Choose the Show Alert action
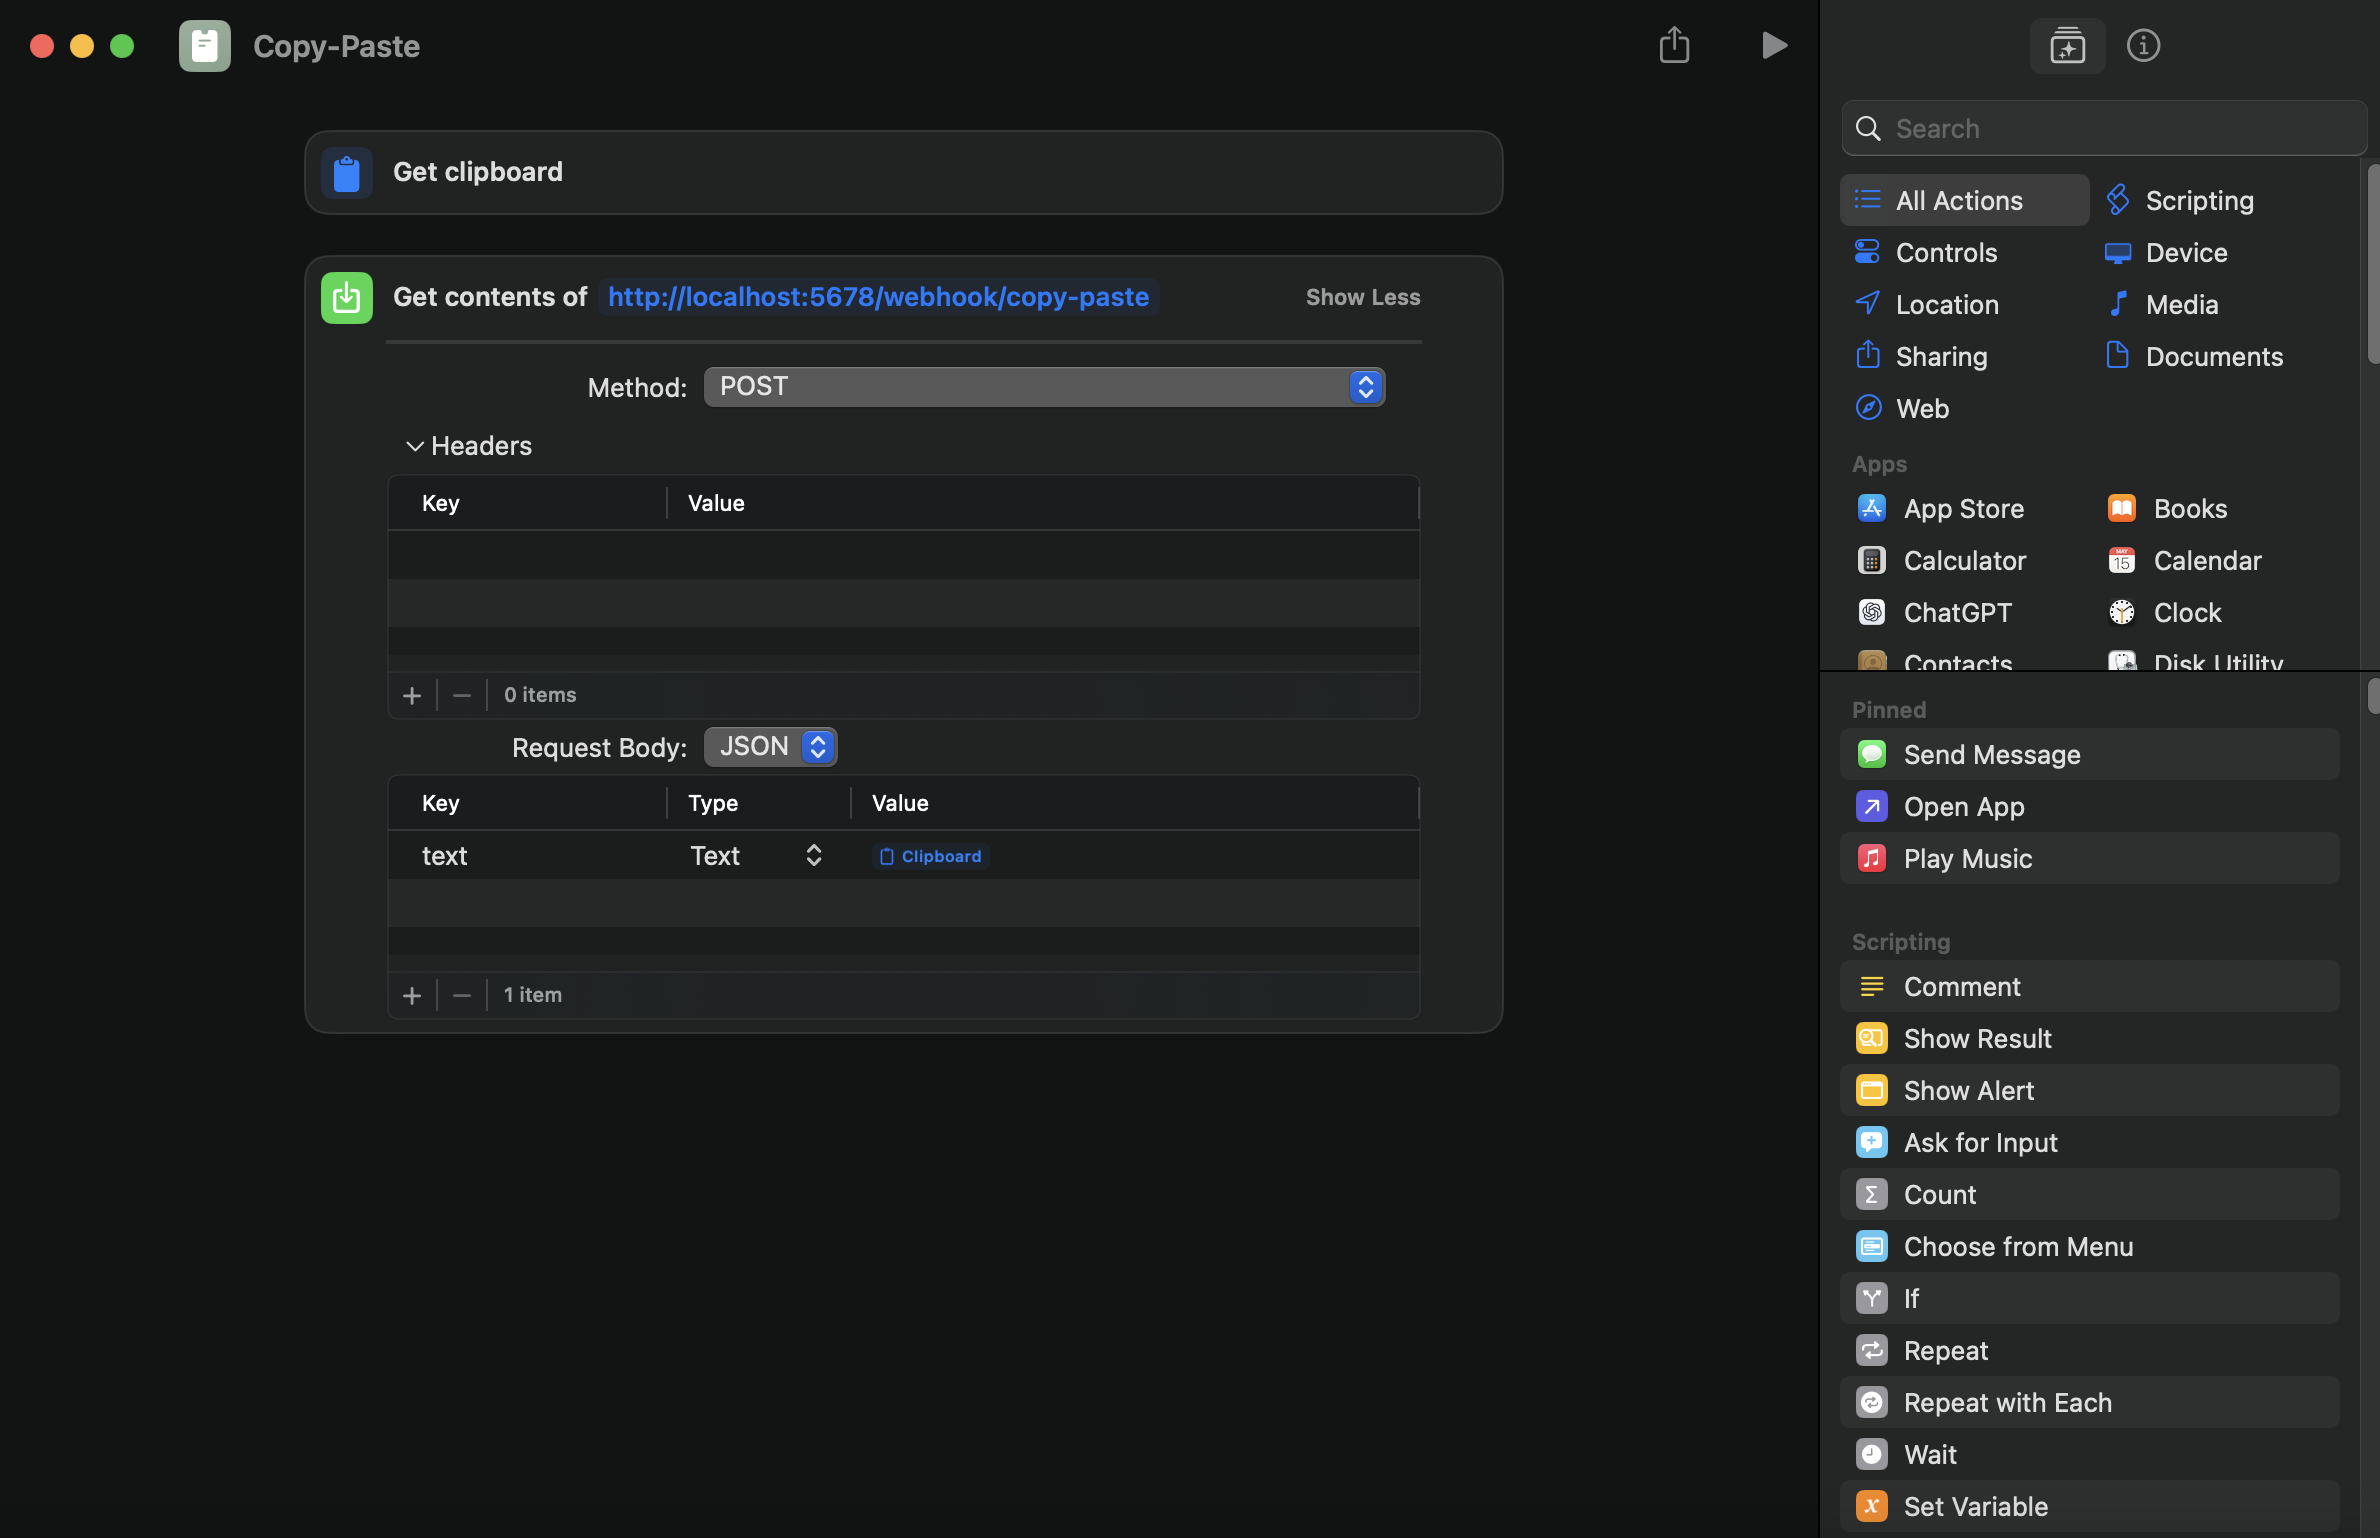Viewport: 2380px width, 1538px height. [1968, 1091]
